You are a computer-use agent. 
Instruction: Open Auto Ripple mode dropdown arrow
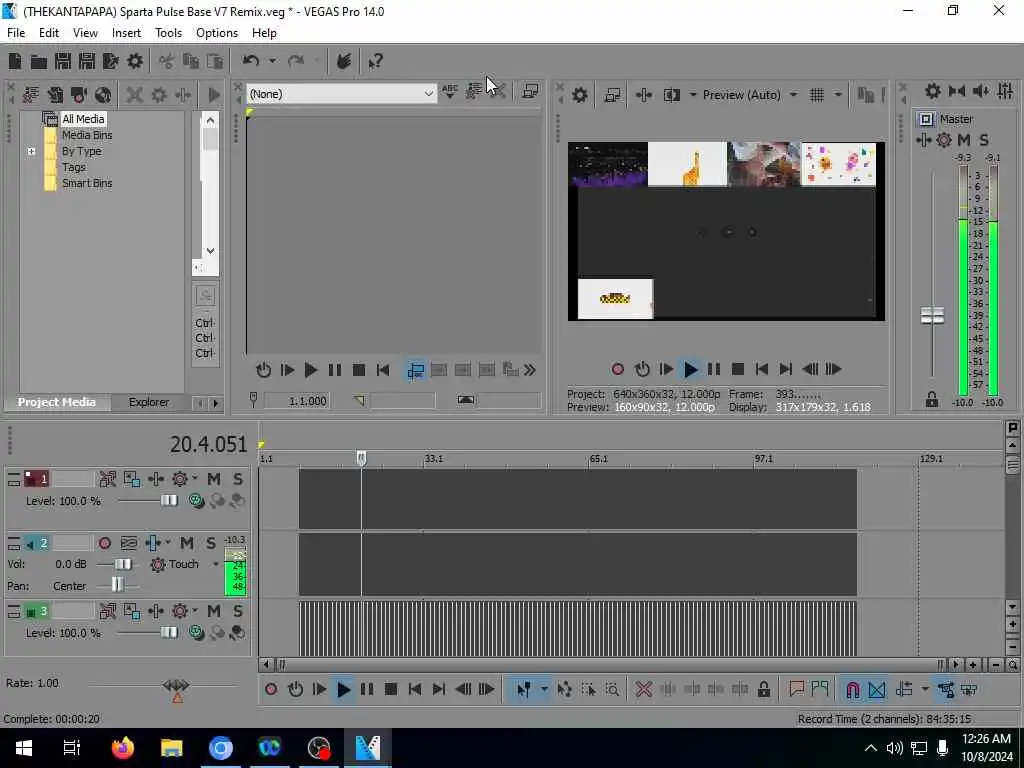pos(925,689)
